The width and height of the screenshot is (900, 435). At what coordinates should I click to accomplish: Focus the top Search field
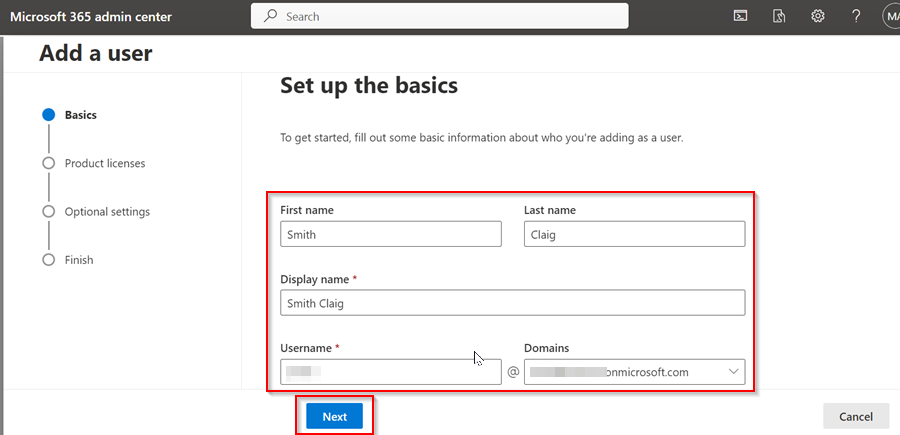440,17
